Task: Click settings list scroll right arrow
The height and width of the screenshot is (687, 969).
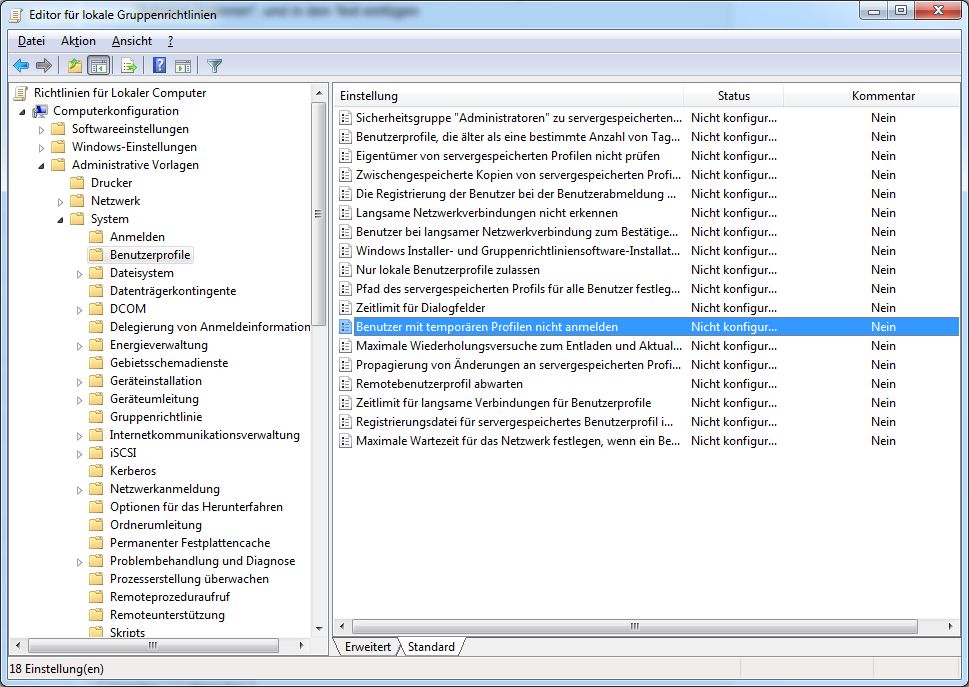Action: (x=950, y=626)
